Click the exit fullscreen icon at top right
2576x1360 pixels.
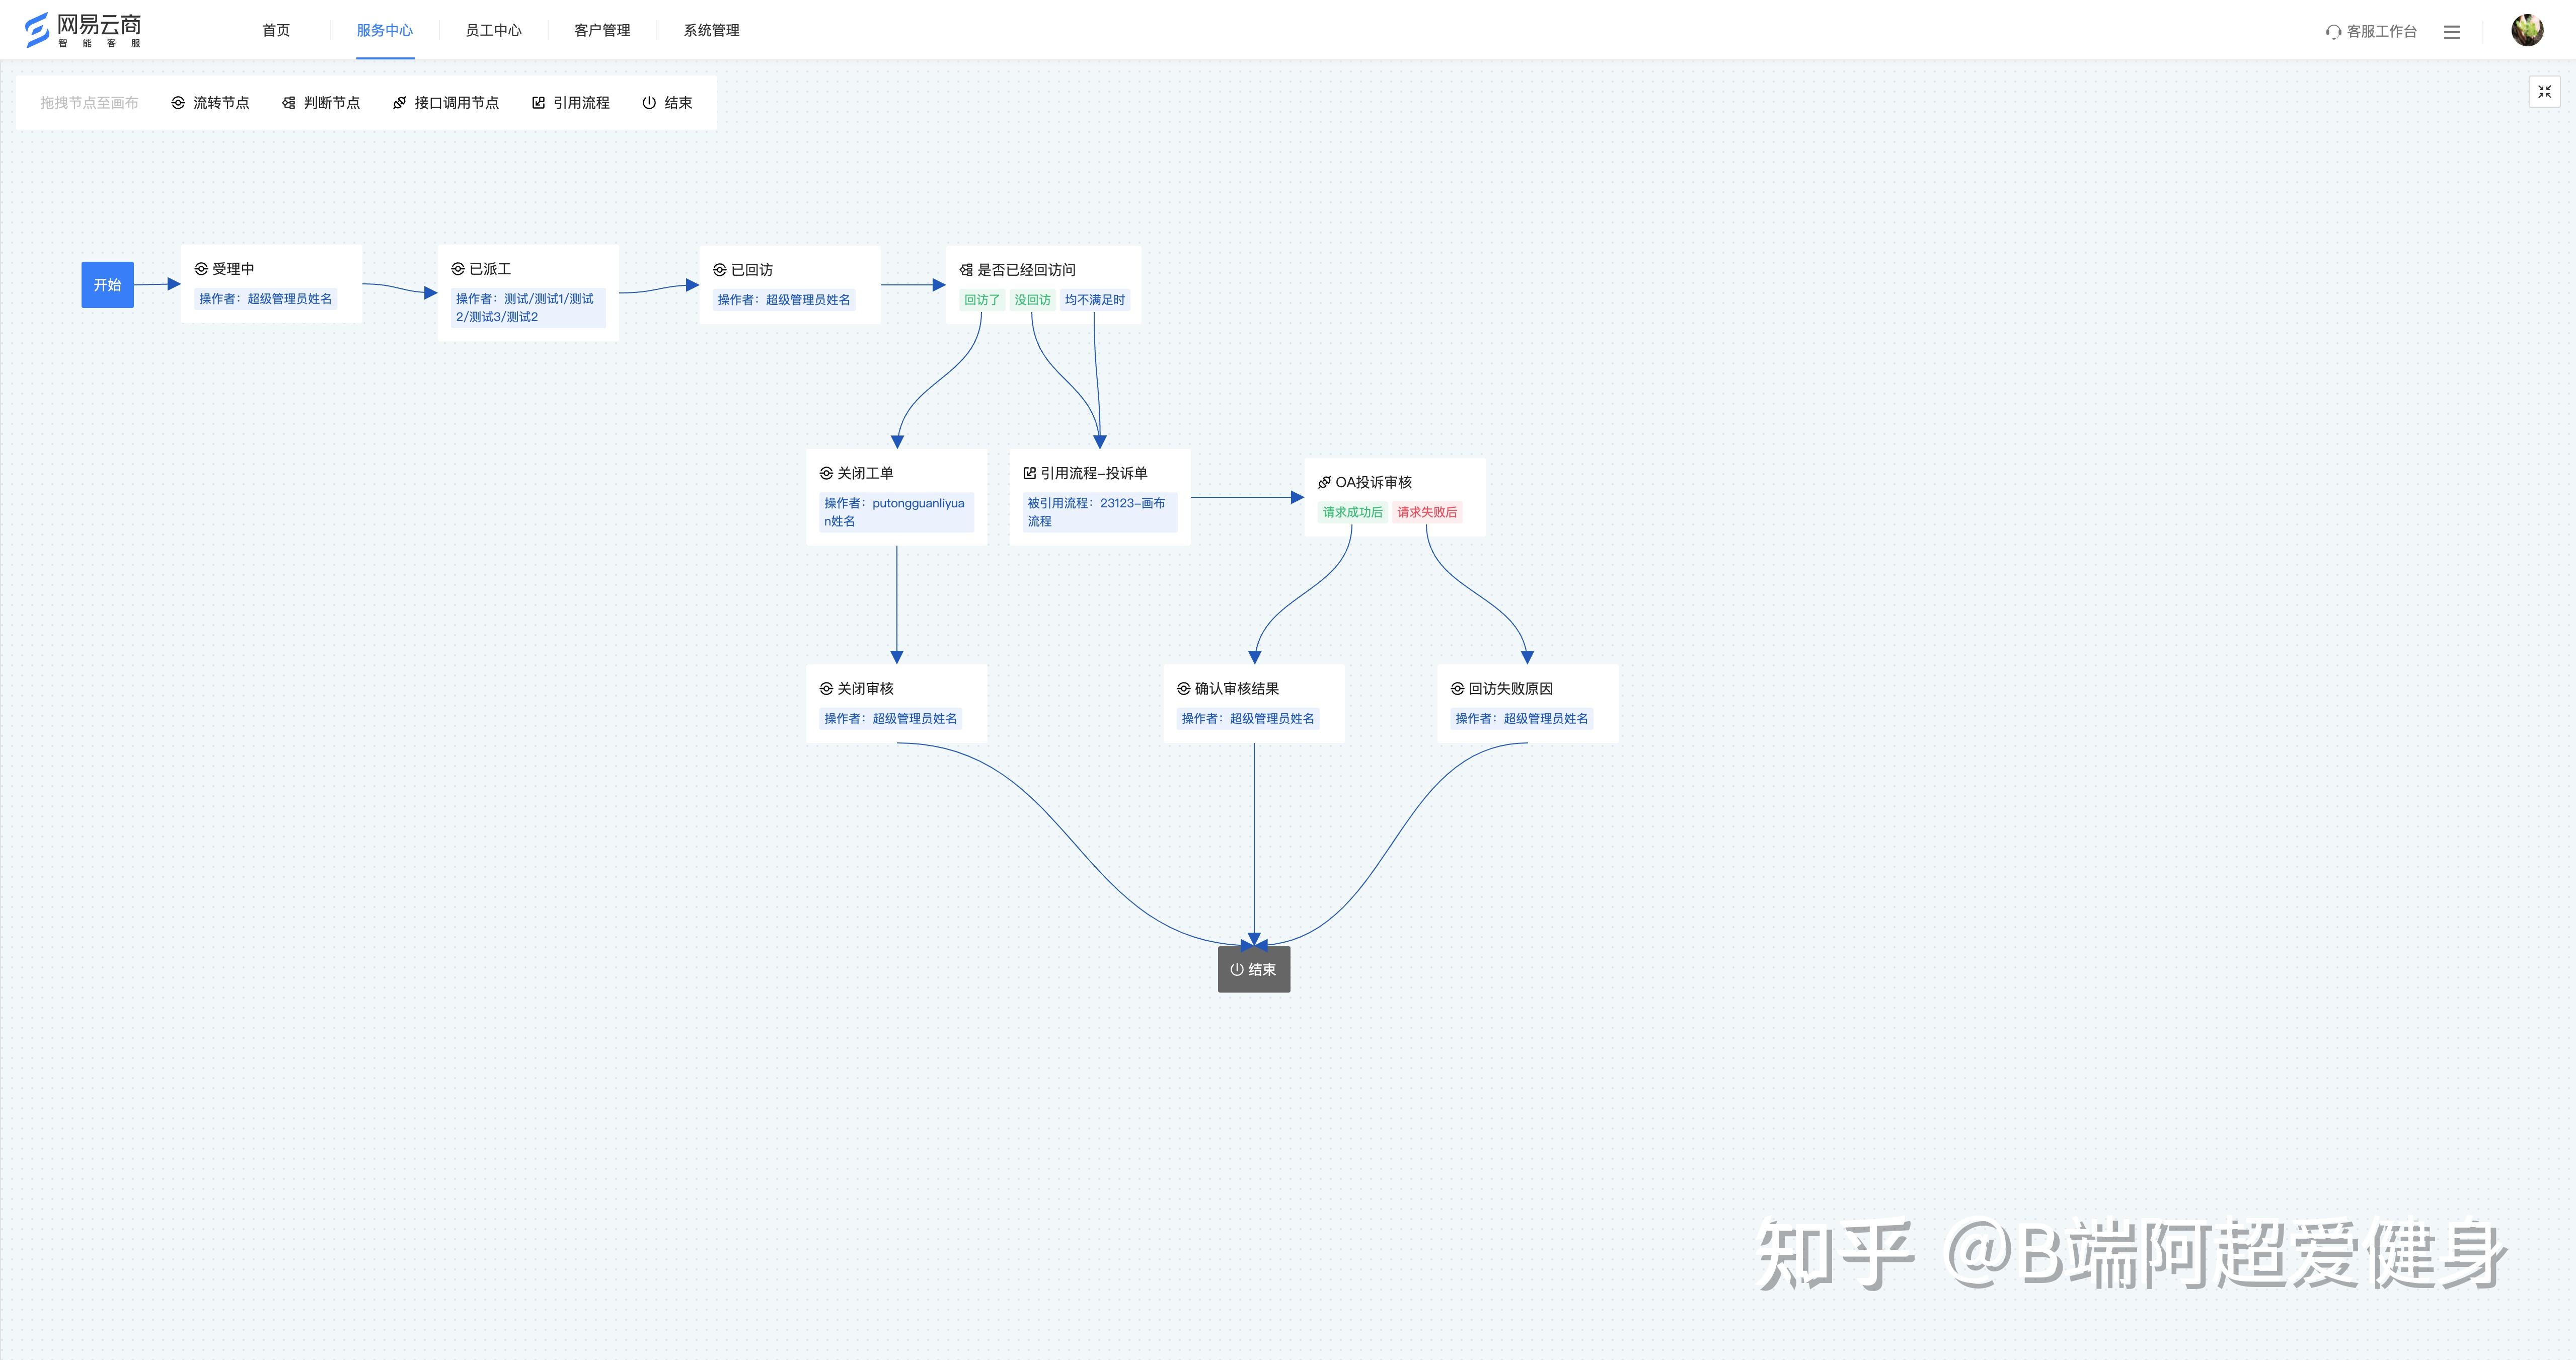(x=2544, y=92)
